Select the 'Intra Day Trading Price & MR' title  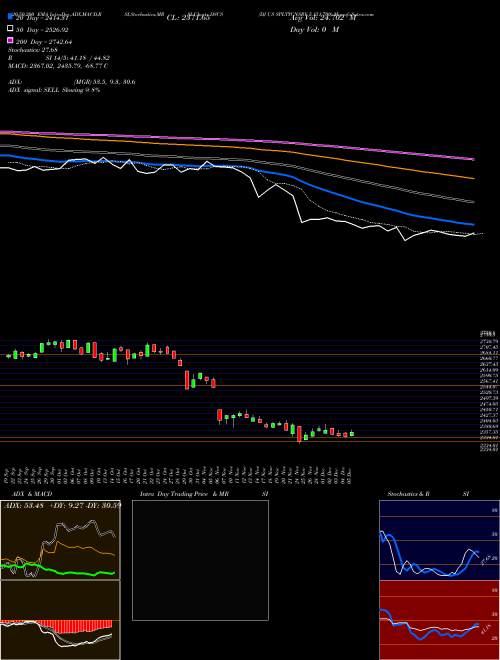(184, 494)
